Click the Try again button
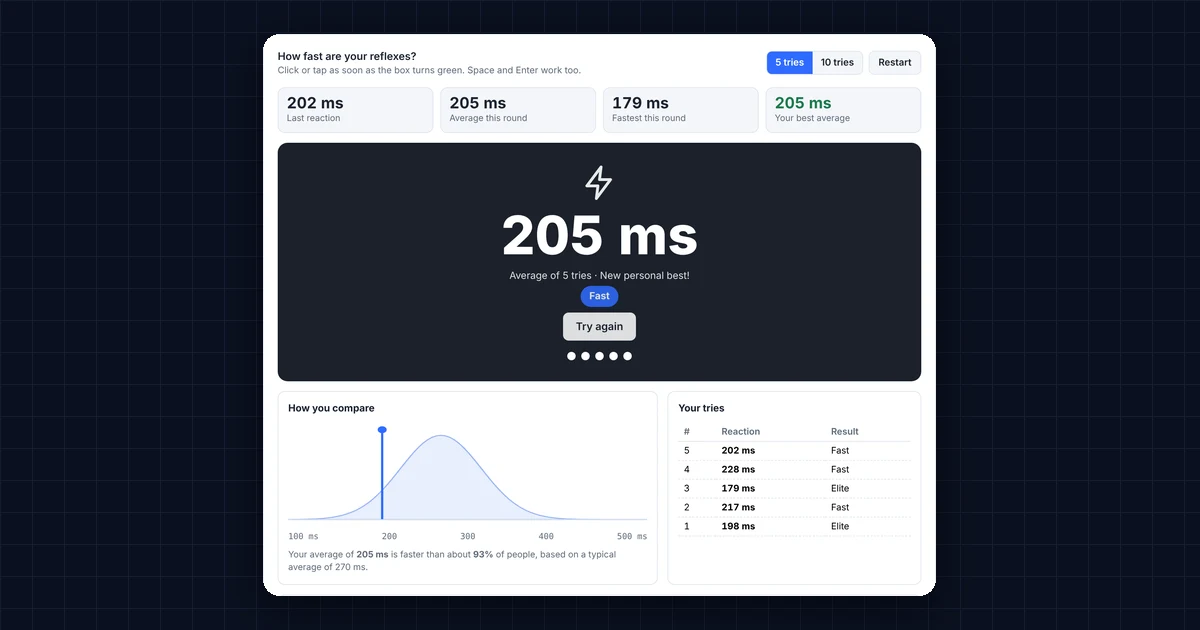Screen dimensions: 1200x630 pyautogui.click(x=599, y=327)
